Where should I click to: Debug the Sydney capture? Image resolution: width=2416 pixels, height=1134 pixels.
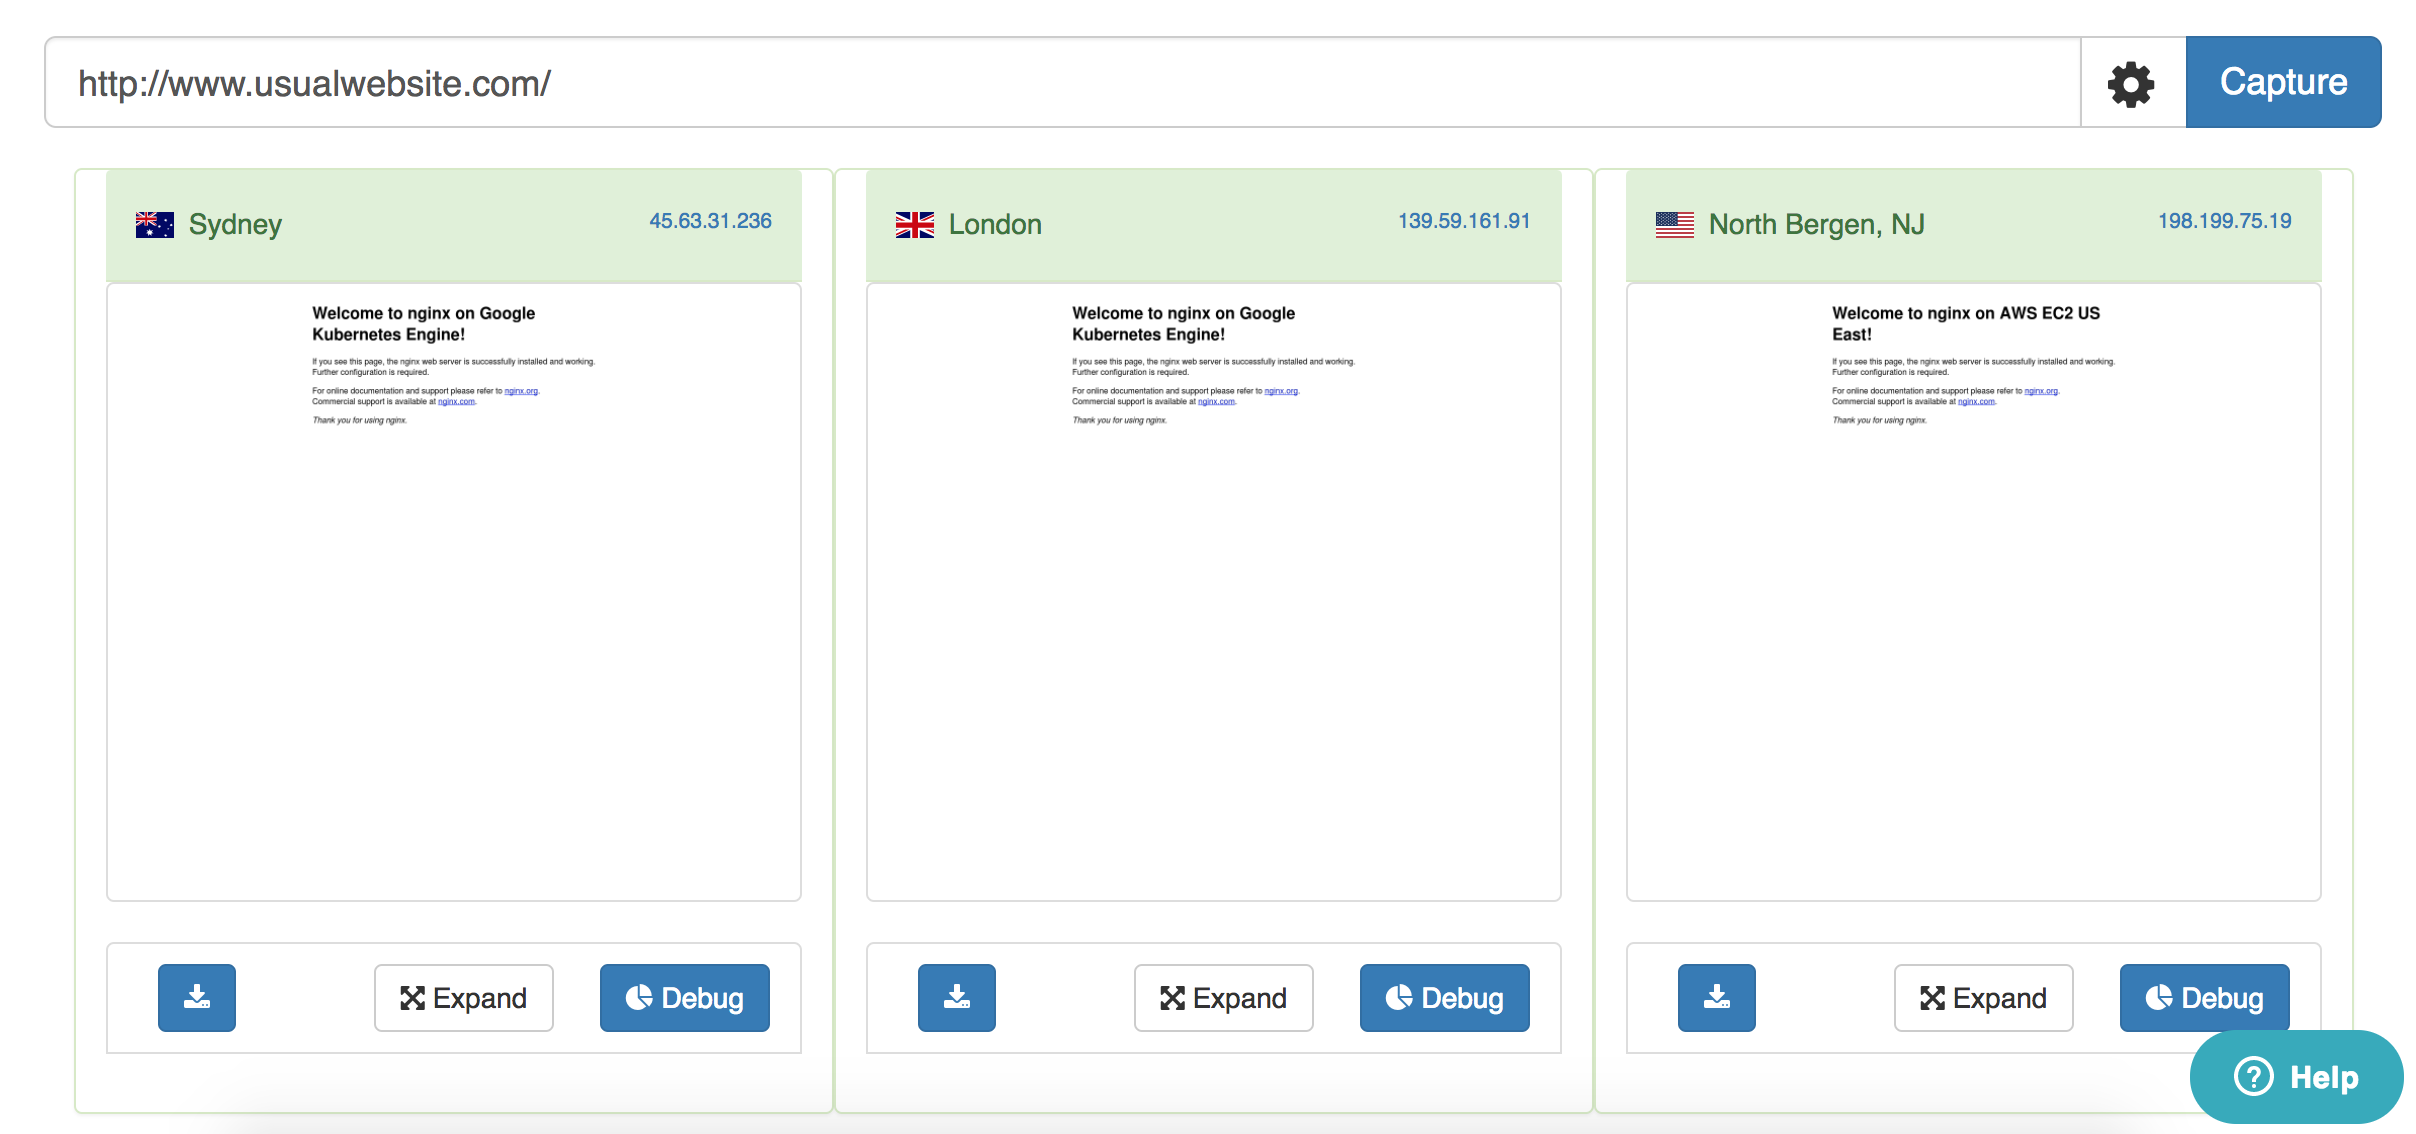[685, 997]
